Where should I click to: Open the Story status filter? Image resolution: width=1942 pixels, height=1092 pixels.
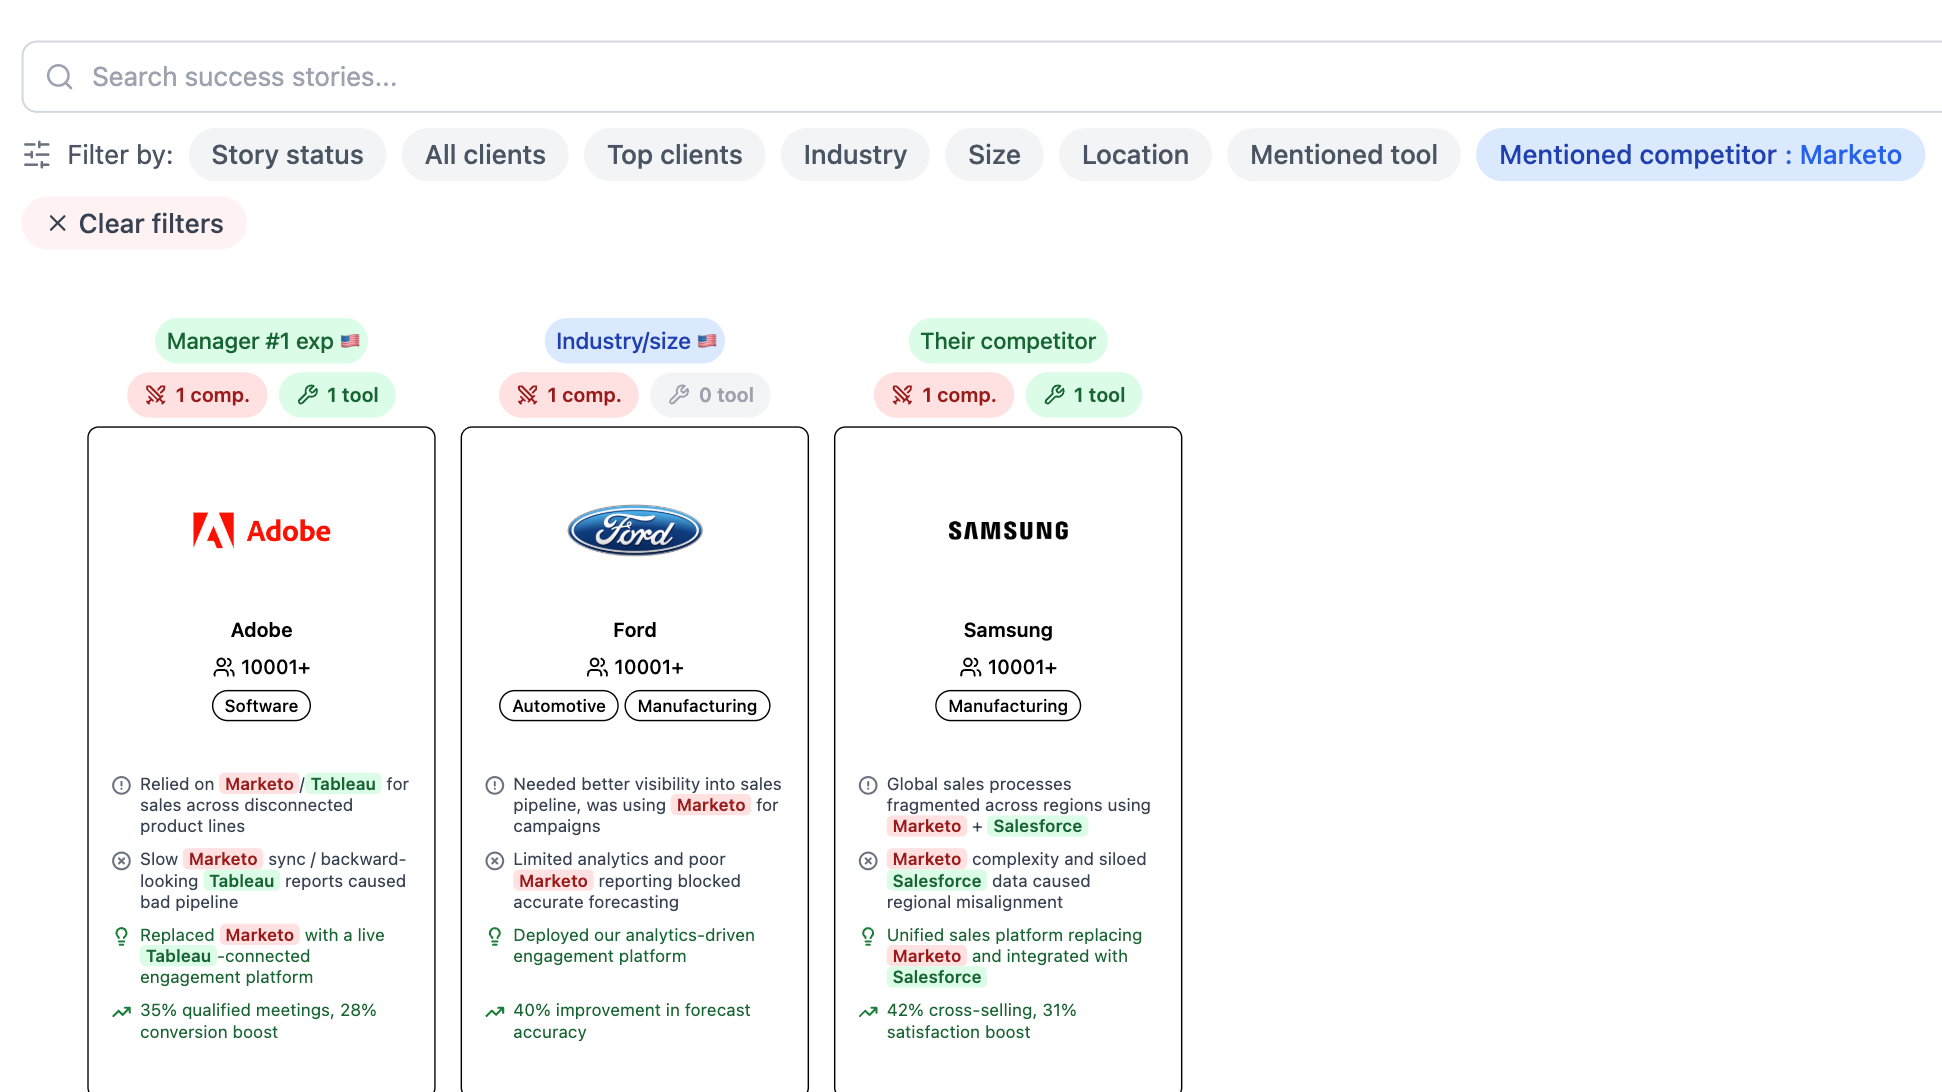(x=287, y=155)
